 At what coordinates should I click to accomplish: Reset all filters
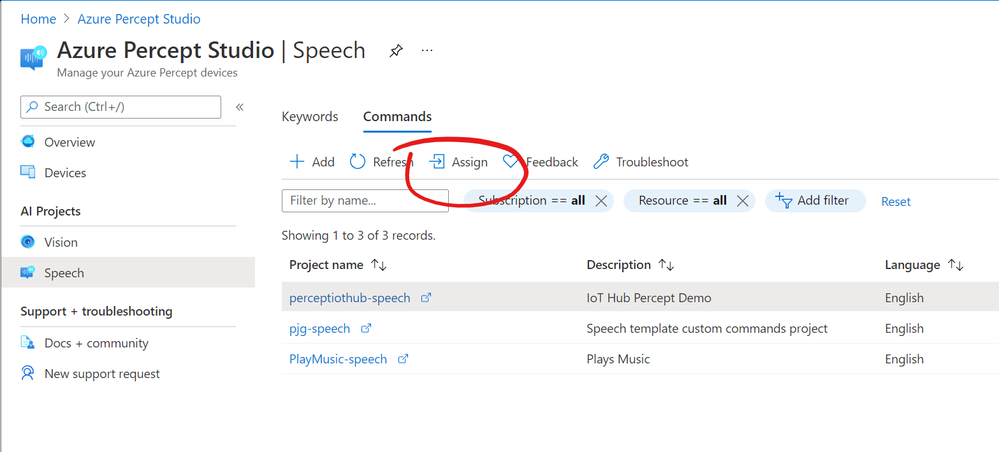click(x=895, y=202)
